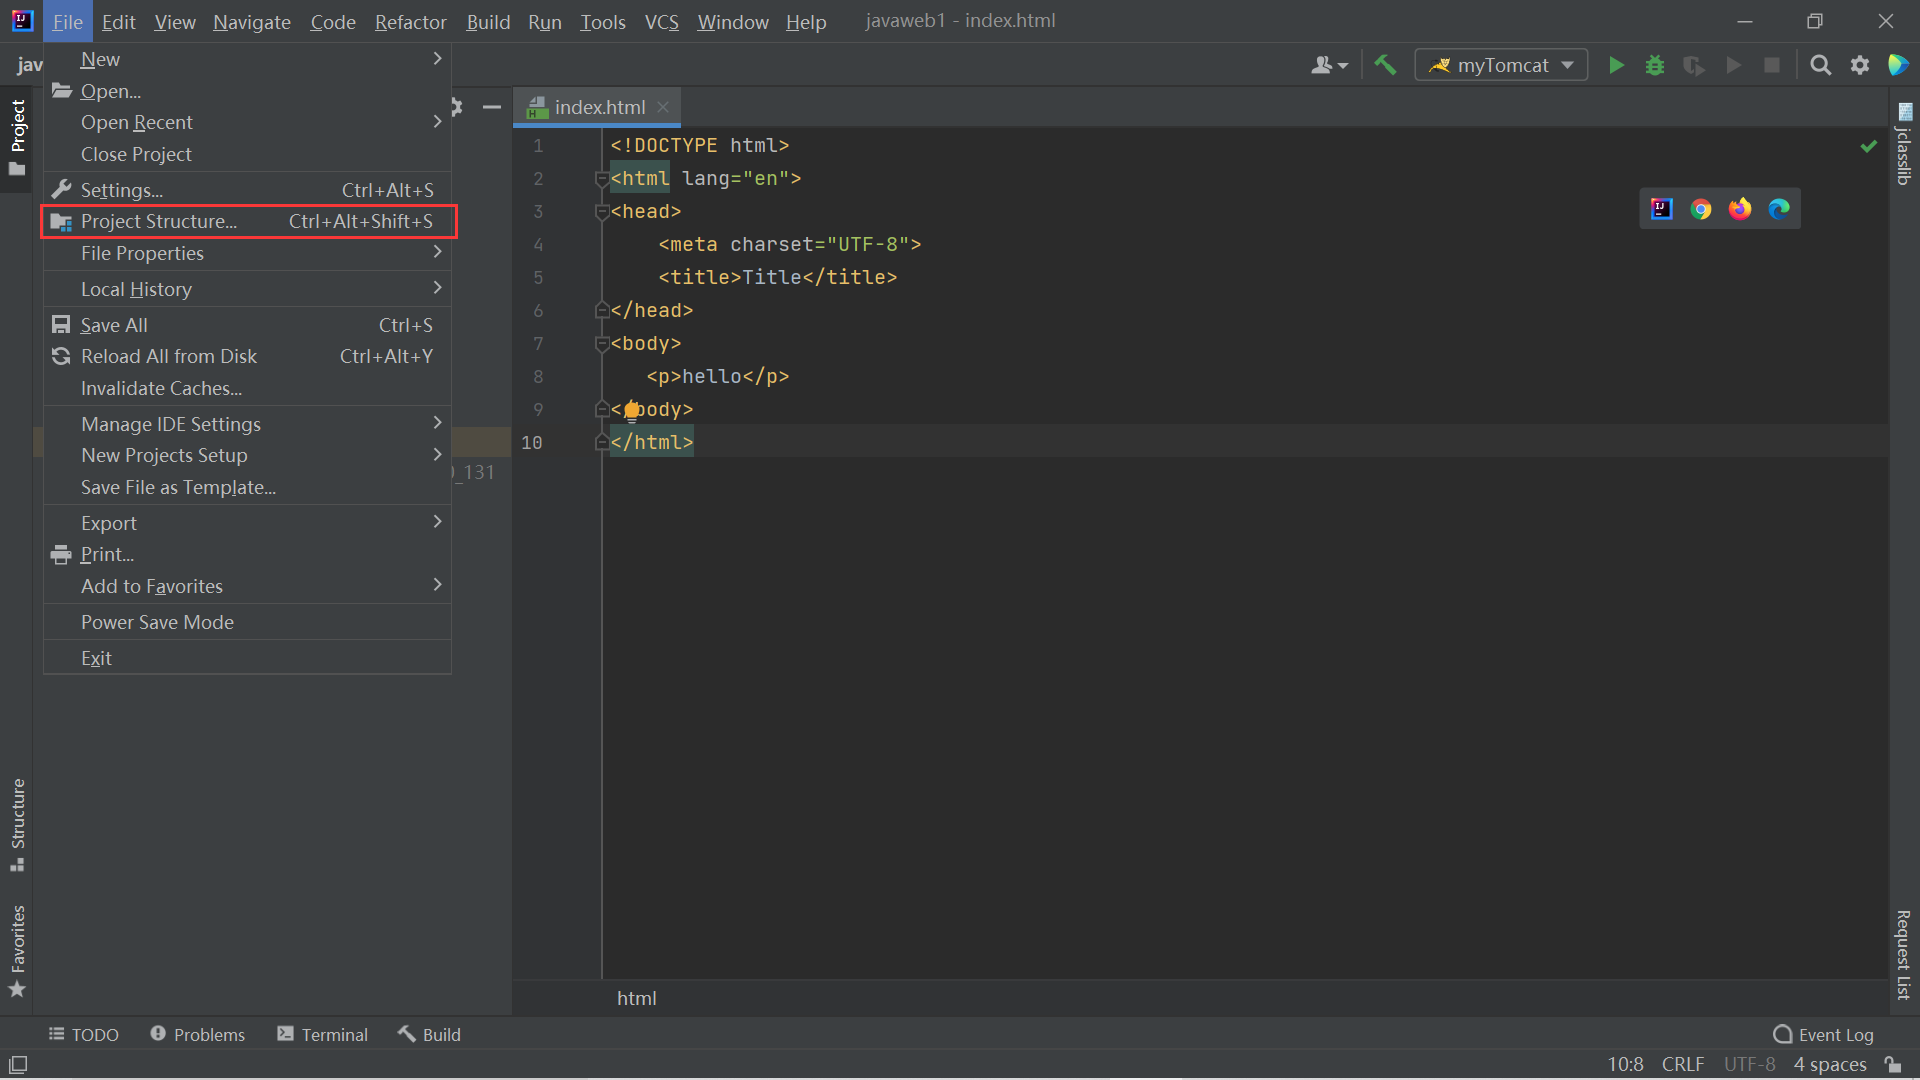Viewport: 1920px width, 1080px height.
Task: Open the Terminal tool window
Action: point(322,1034)
